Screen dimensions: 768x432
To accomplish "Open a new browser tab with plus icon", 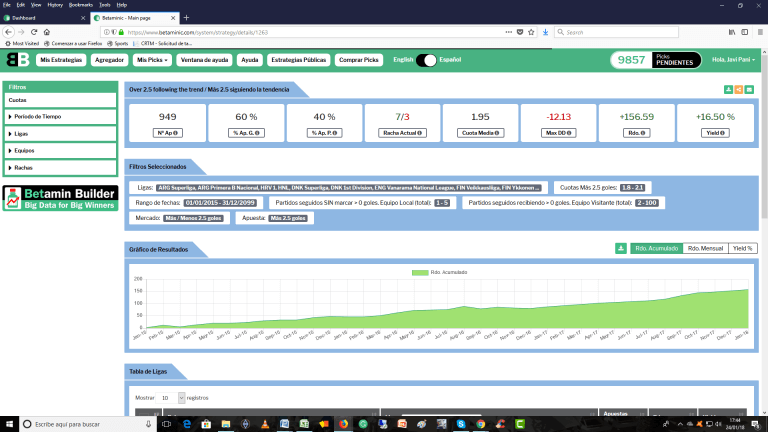I will click(x=186, y=18).
